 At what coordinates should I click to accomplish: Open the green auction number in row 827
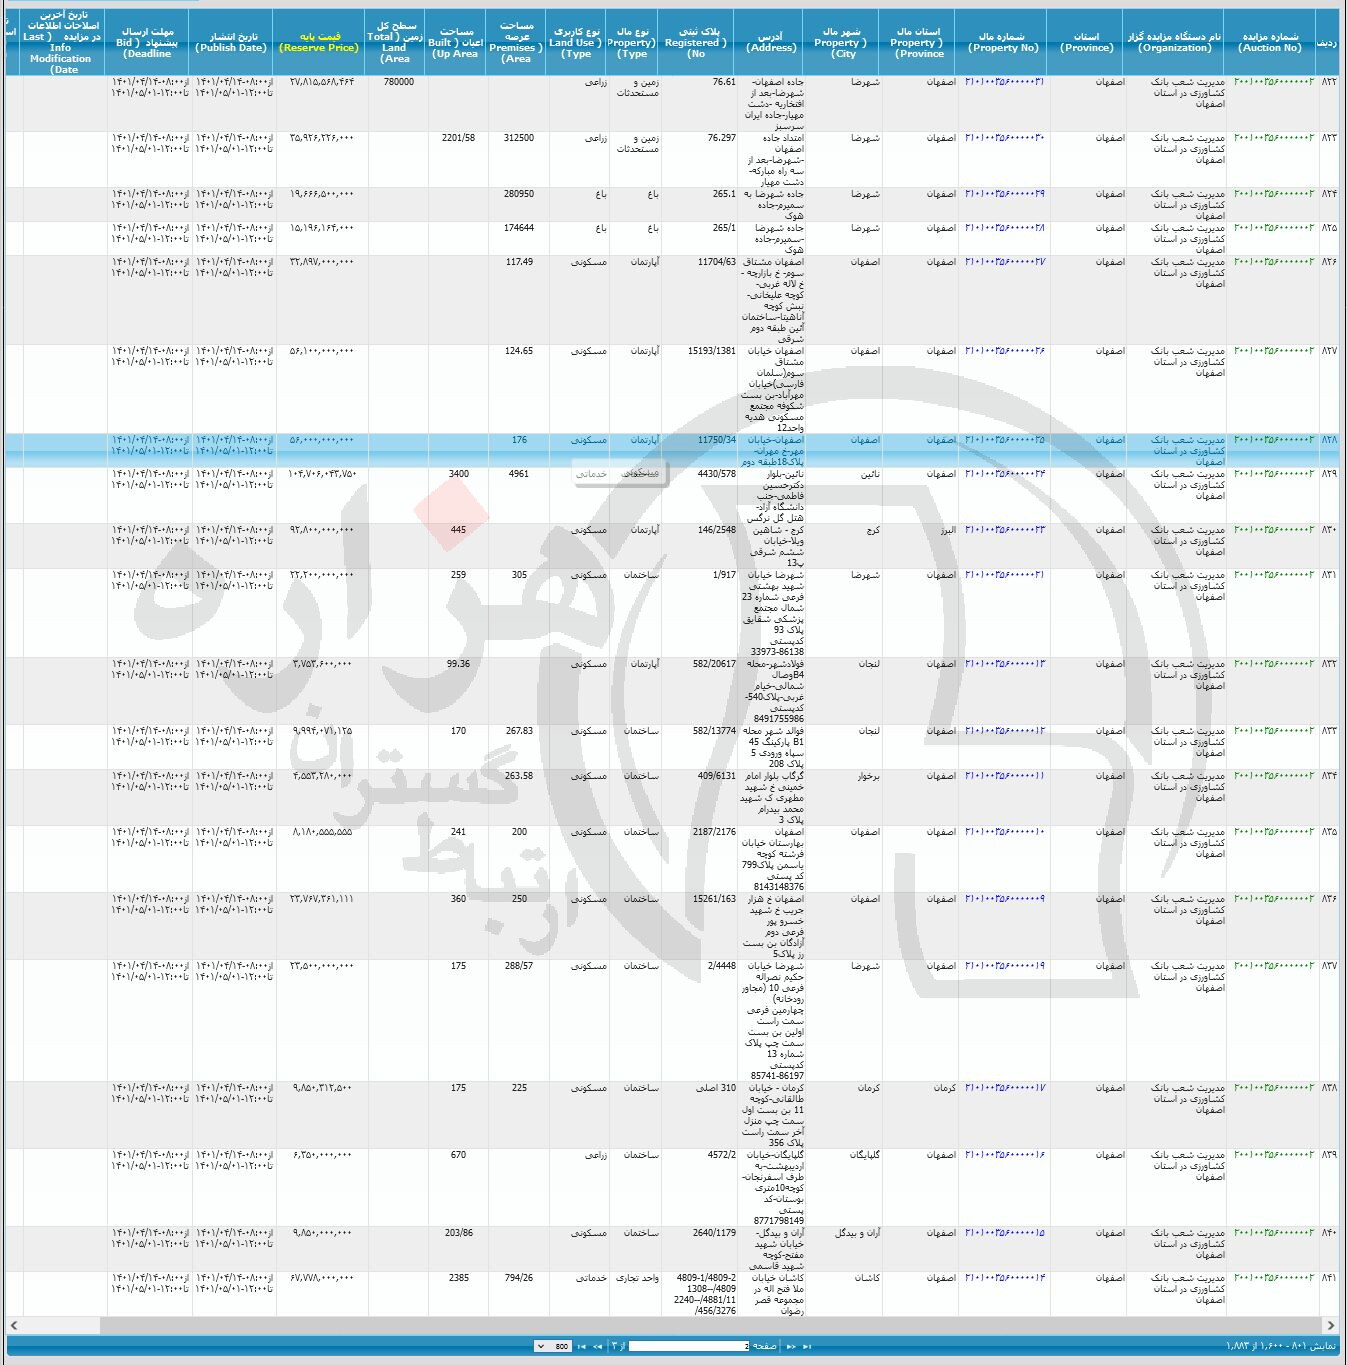pyautogui.click(x=1274, y=351)
